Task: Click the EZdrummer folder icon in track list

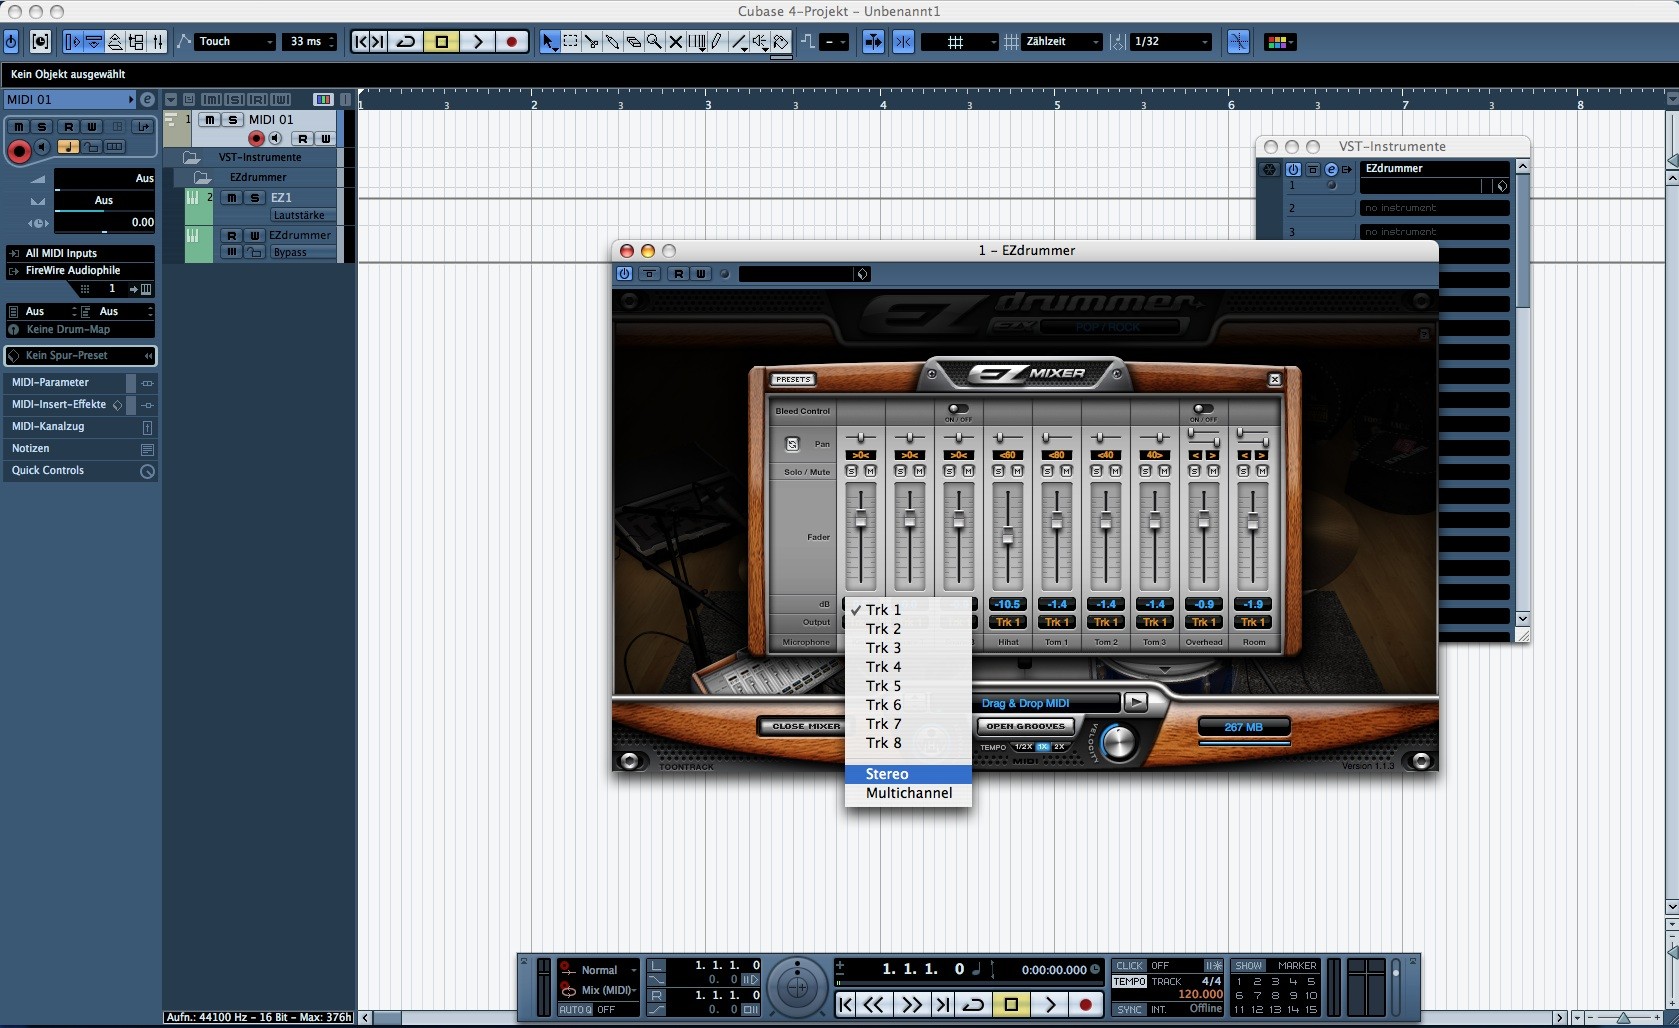Action: pyautogui.click(x=203, y=177)
